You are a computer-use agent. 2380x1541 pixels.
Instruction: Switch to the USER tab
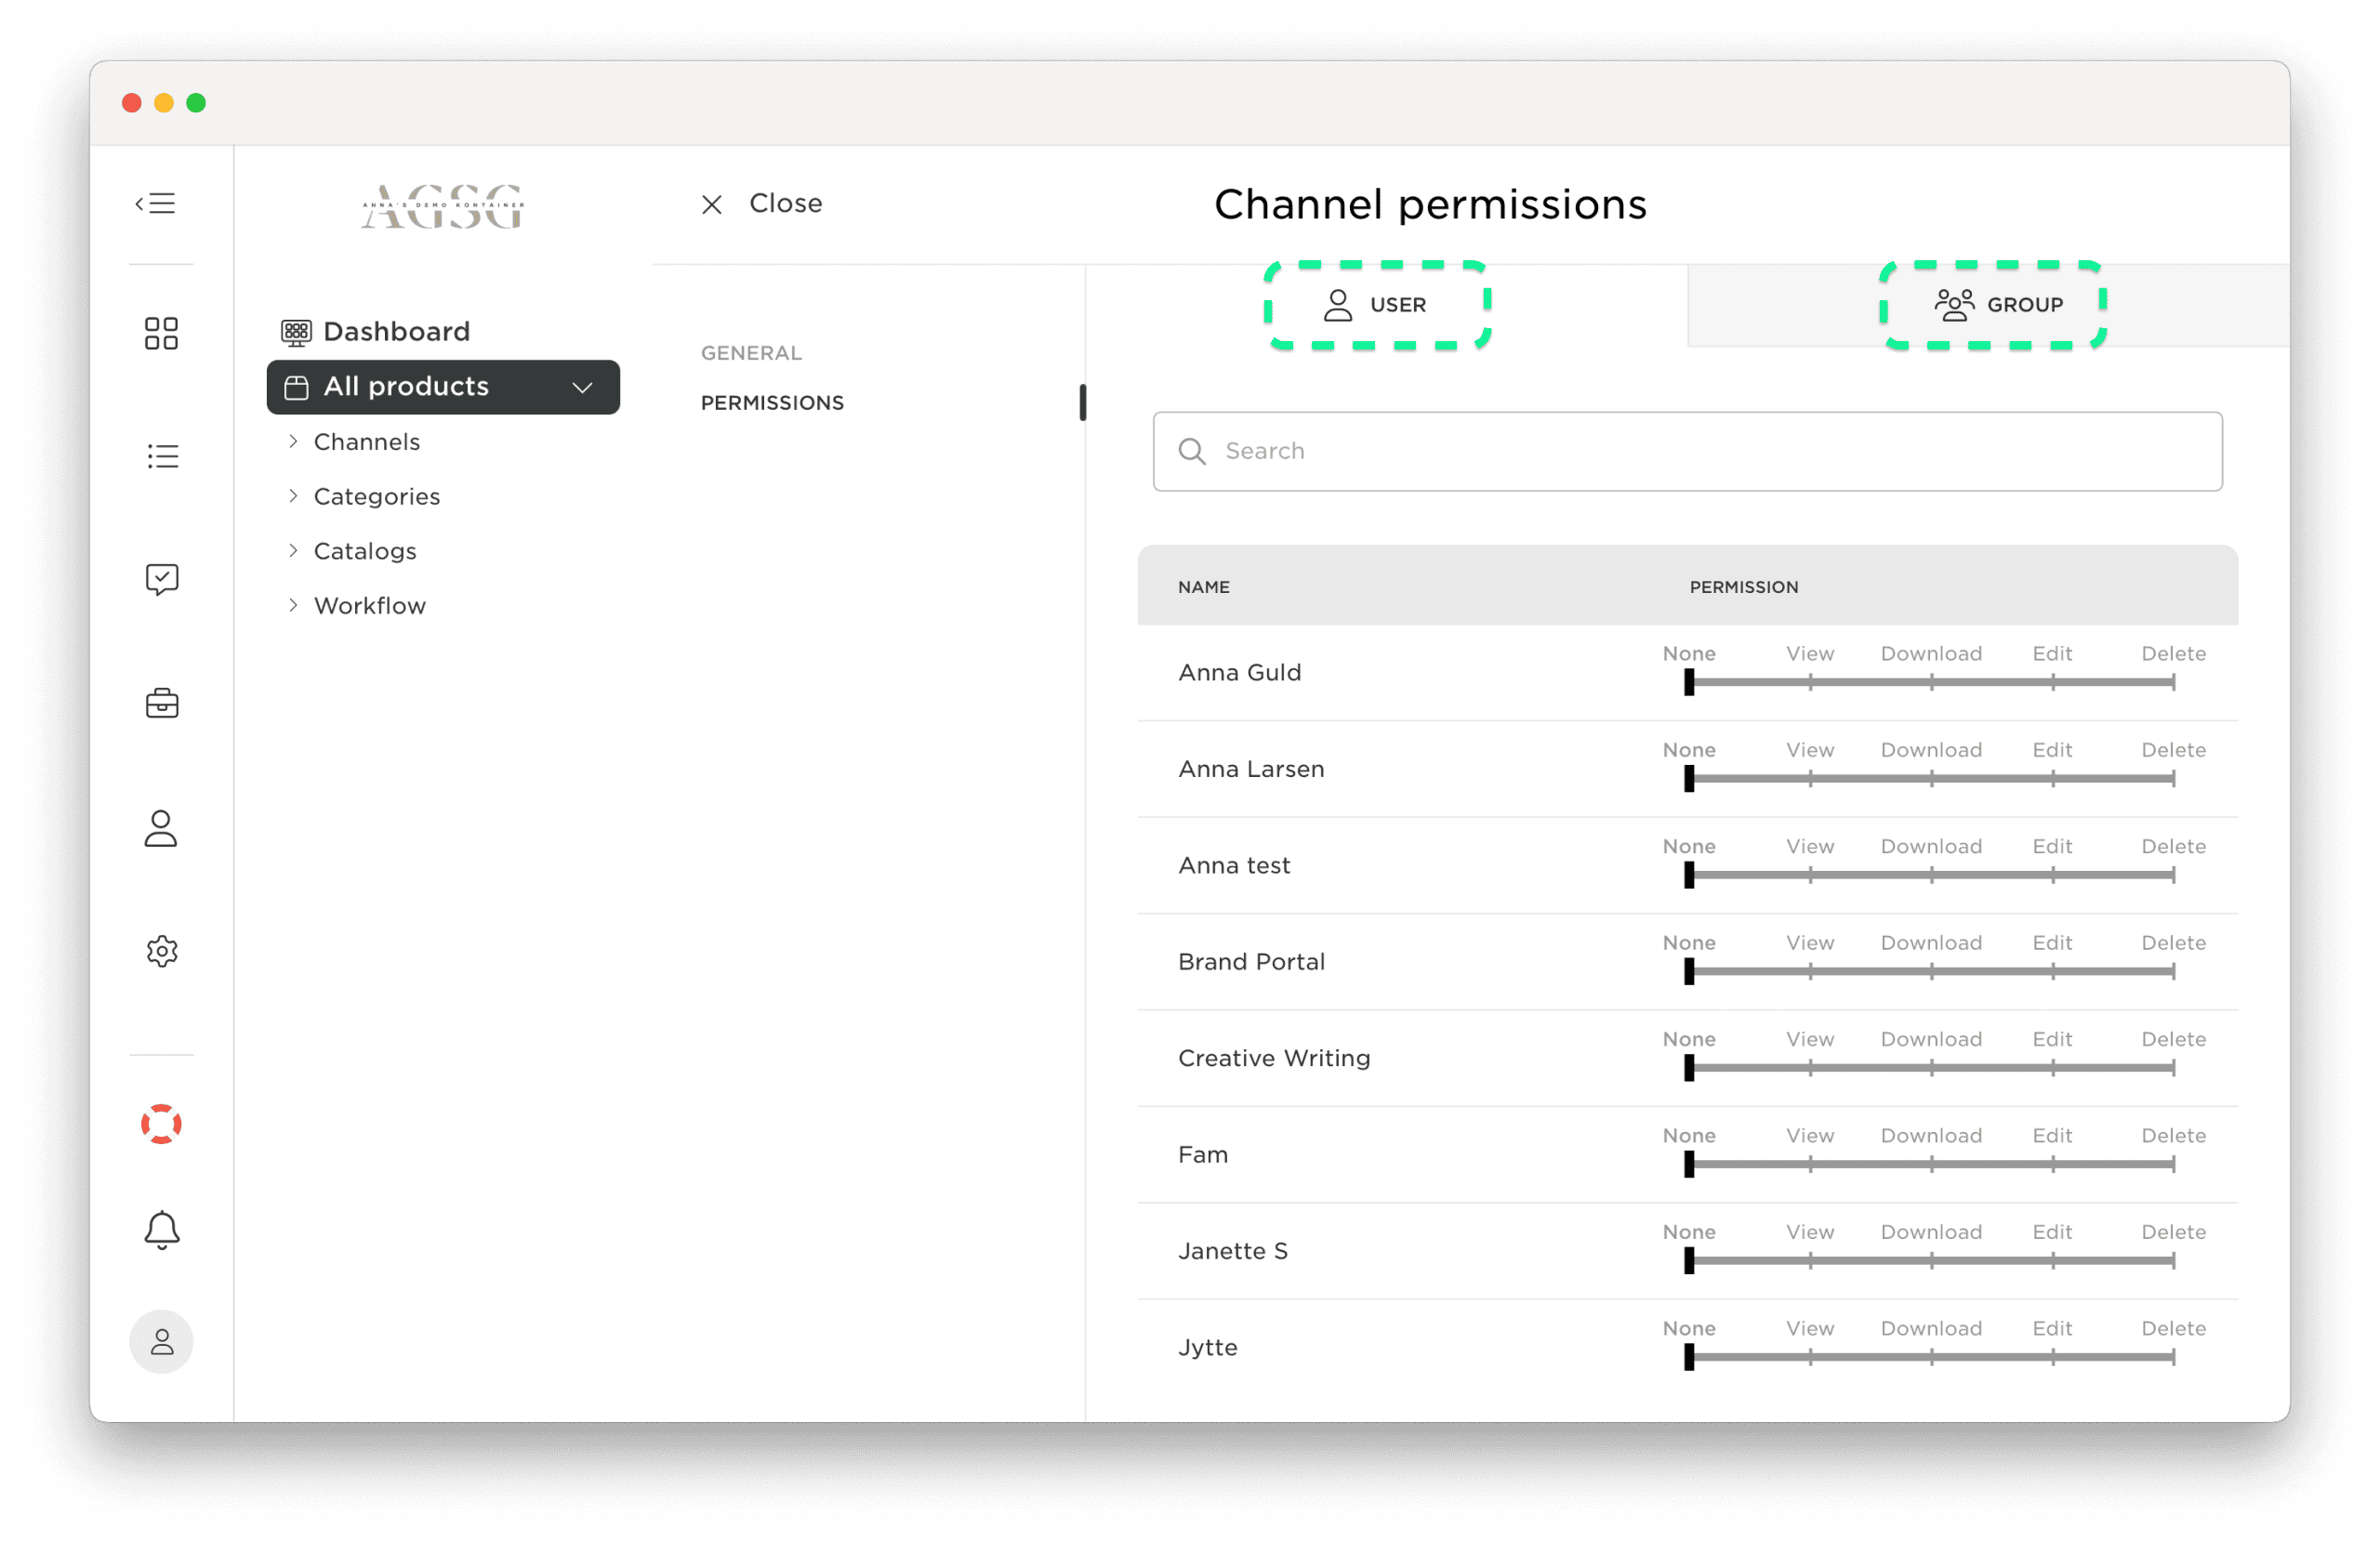point(1377,305)
